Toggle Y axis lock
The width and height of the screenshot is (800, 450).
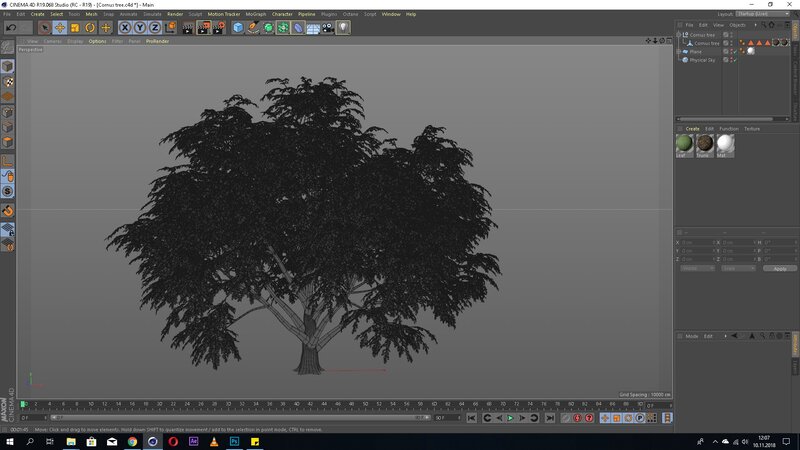(x=140, y=28)
